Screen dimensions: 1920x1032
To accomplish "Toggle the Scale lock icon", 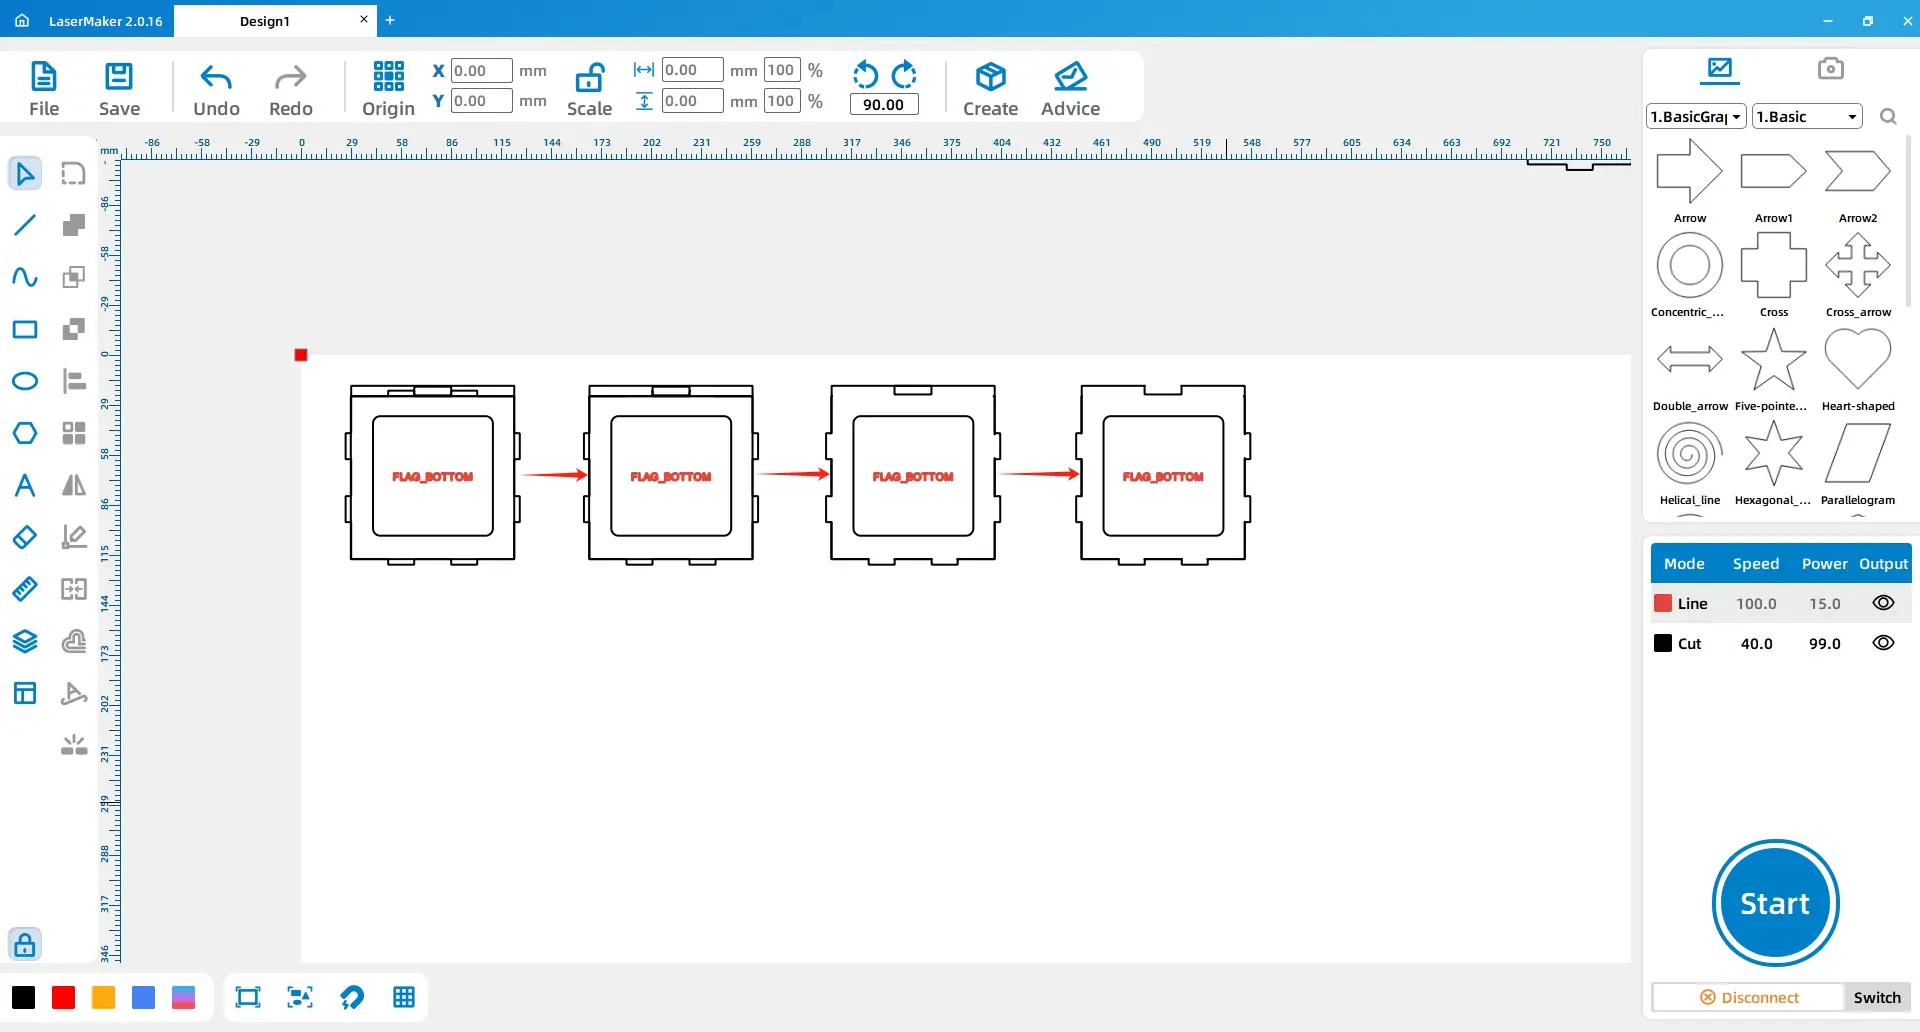I will (590, 77).
